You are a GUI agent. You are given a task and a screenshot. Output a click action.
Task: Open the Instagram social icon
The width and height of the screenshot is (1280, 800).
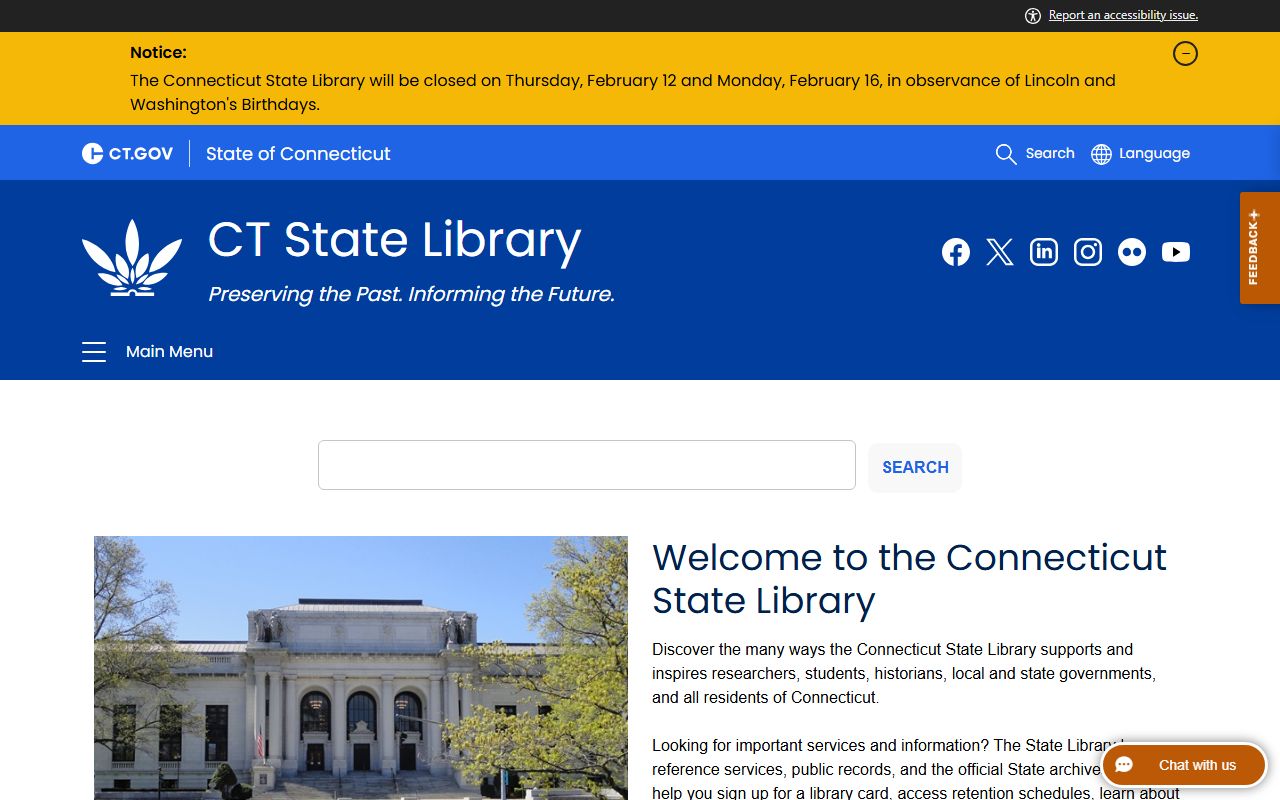click(x=1088, y=252)
